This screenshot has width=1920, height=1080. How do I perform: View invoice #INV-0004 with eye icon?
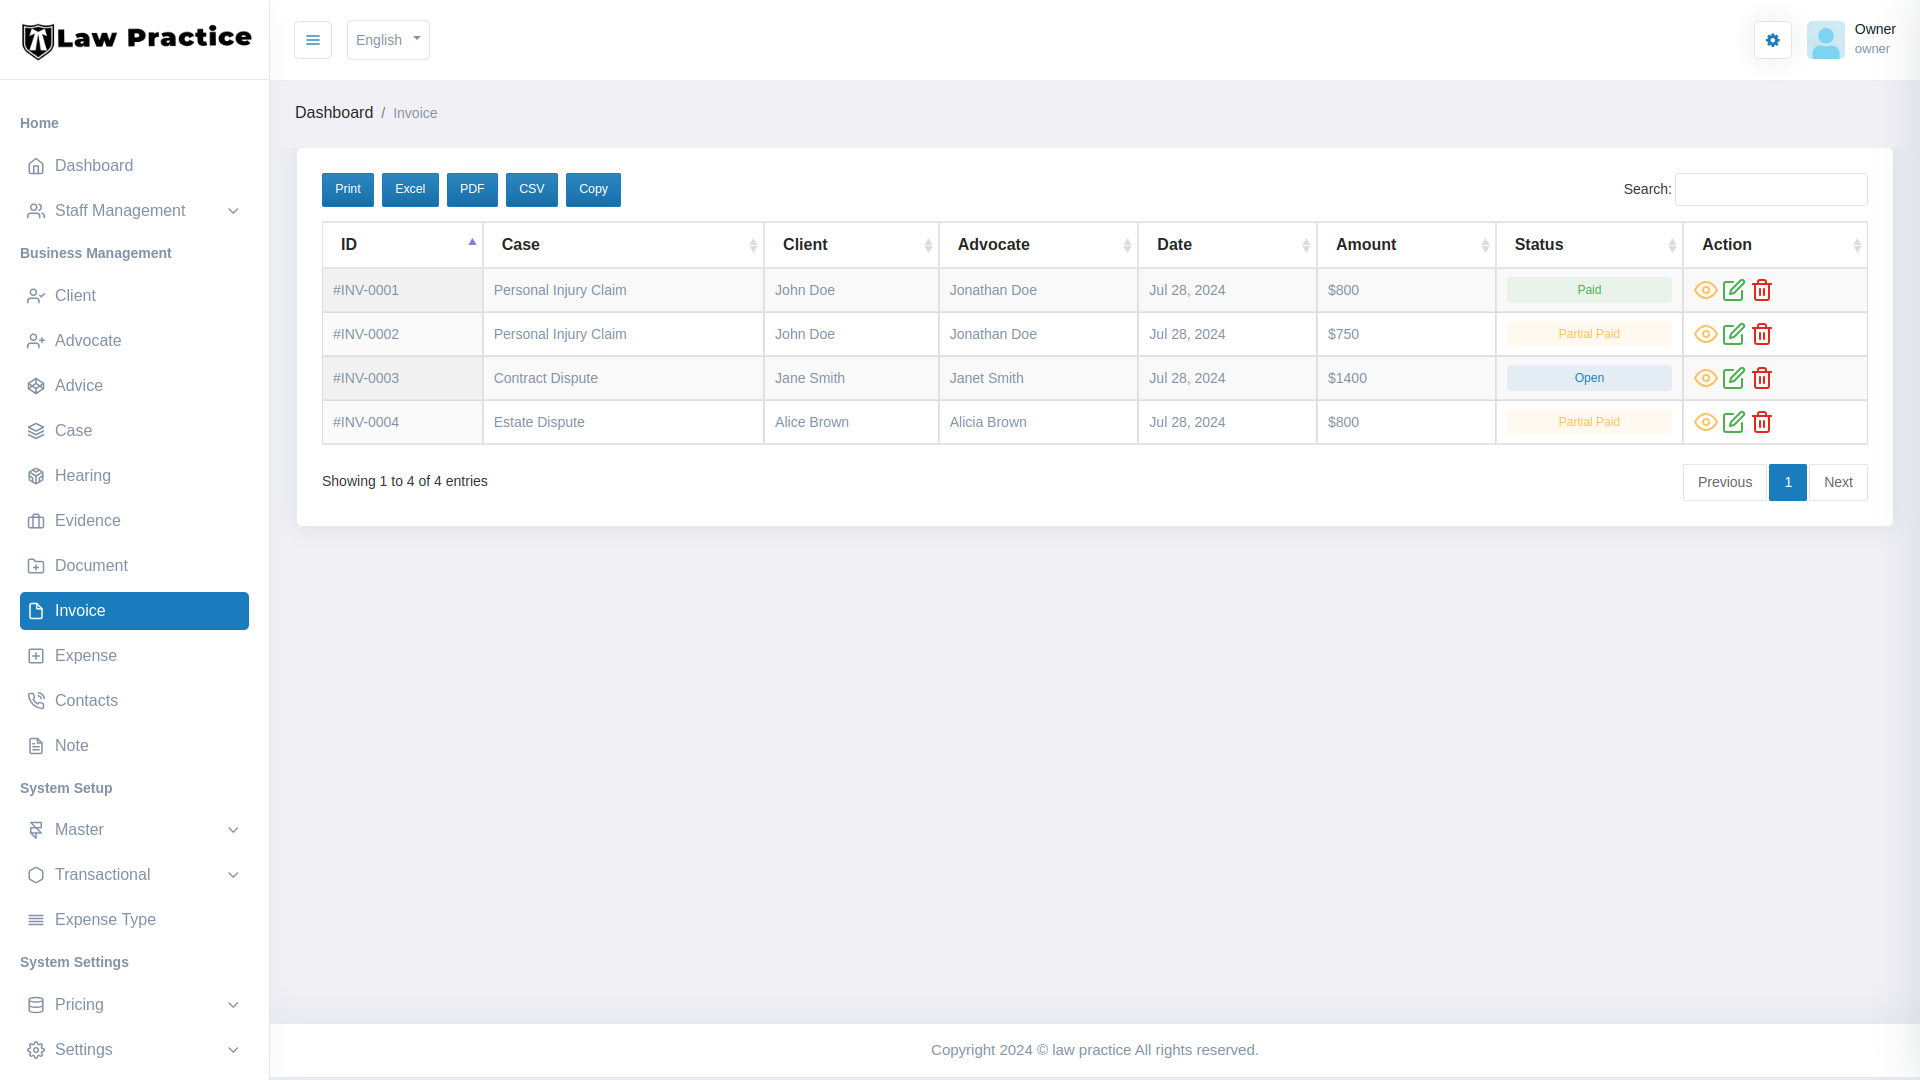point(1705,422)
